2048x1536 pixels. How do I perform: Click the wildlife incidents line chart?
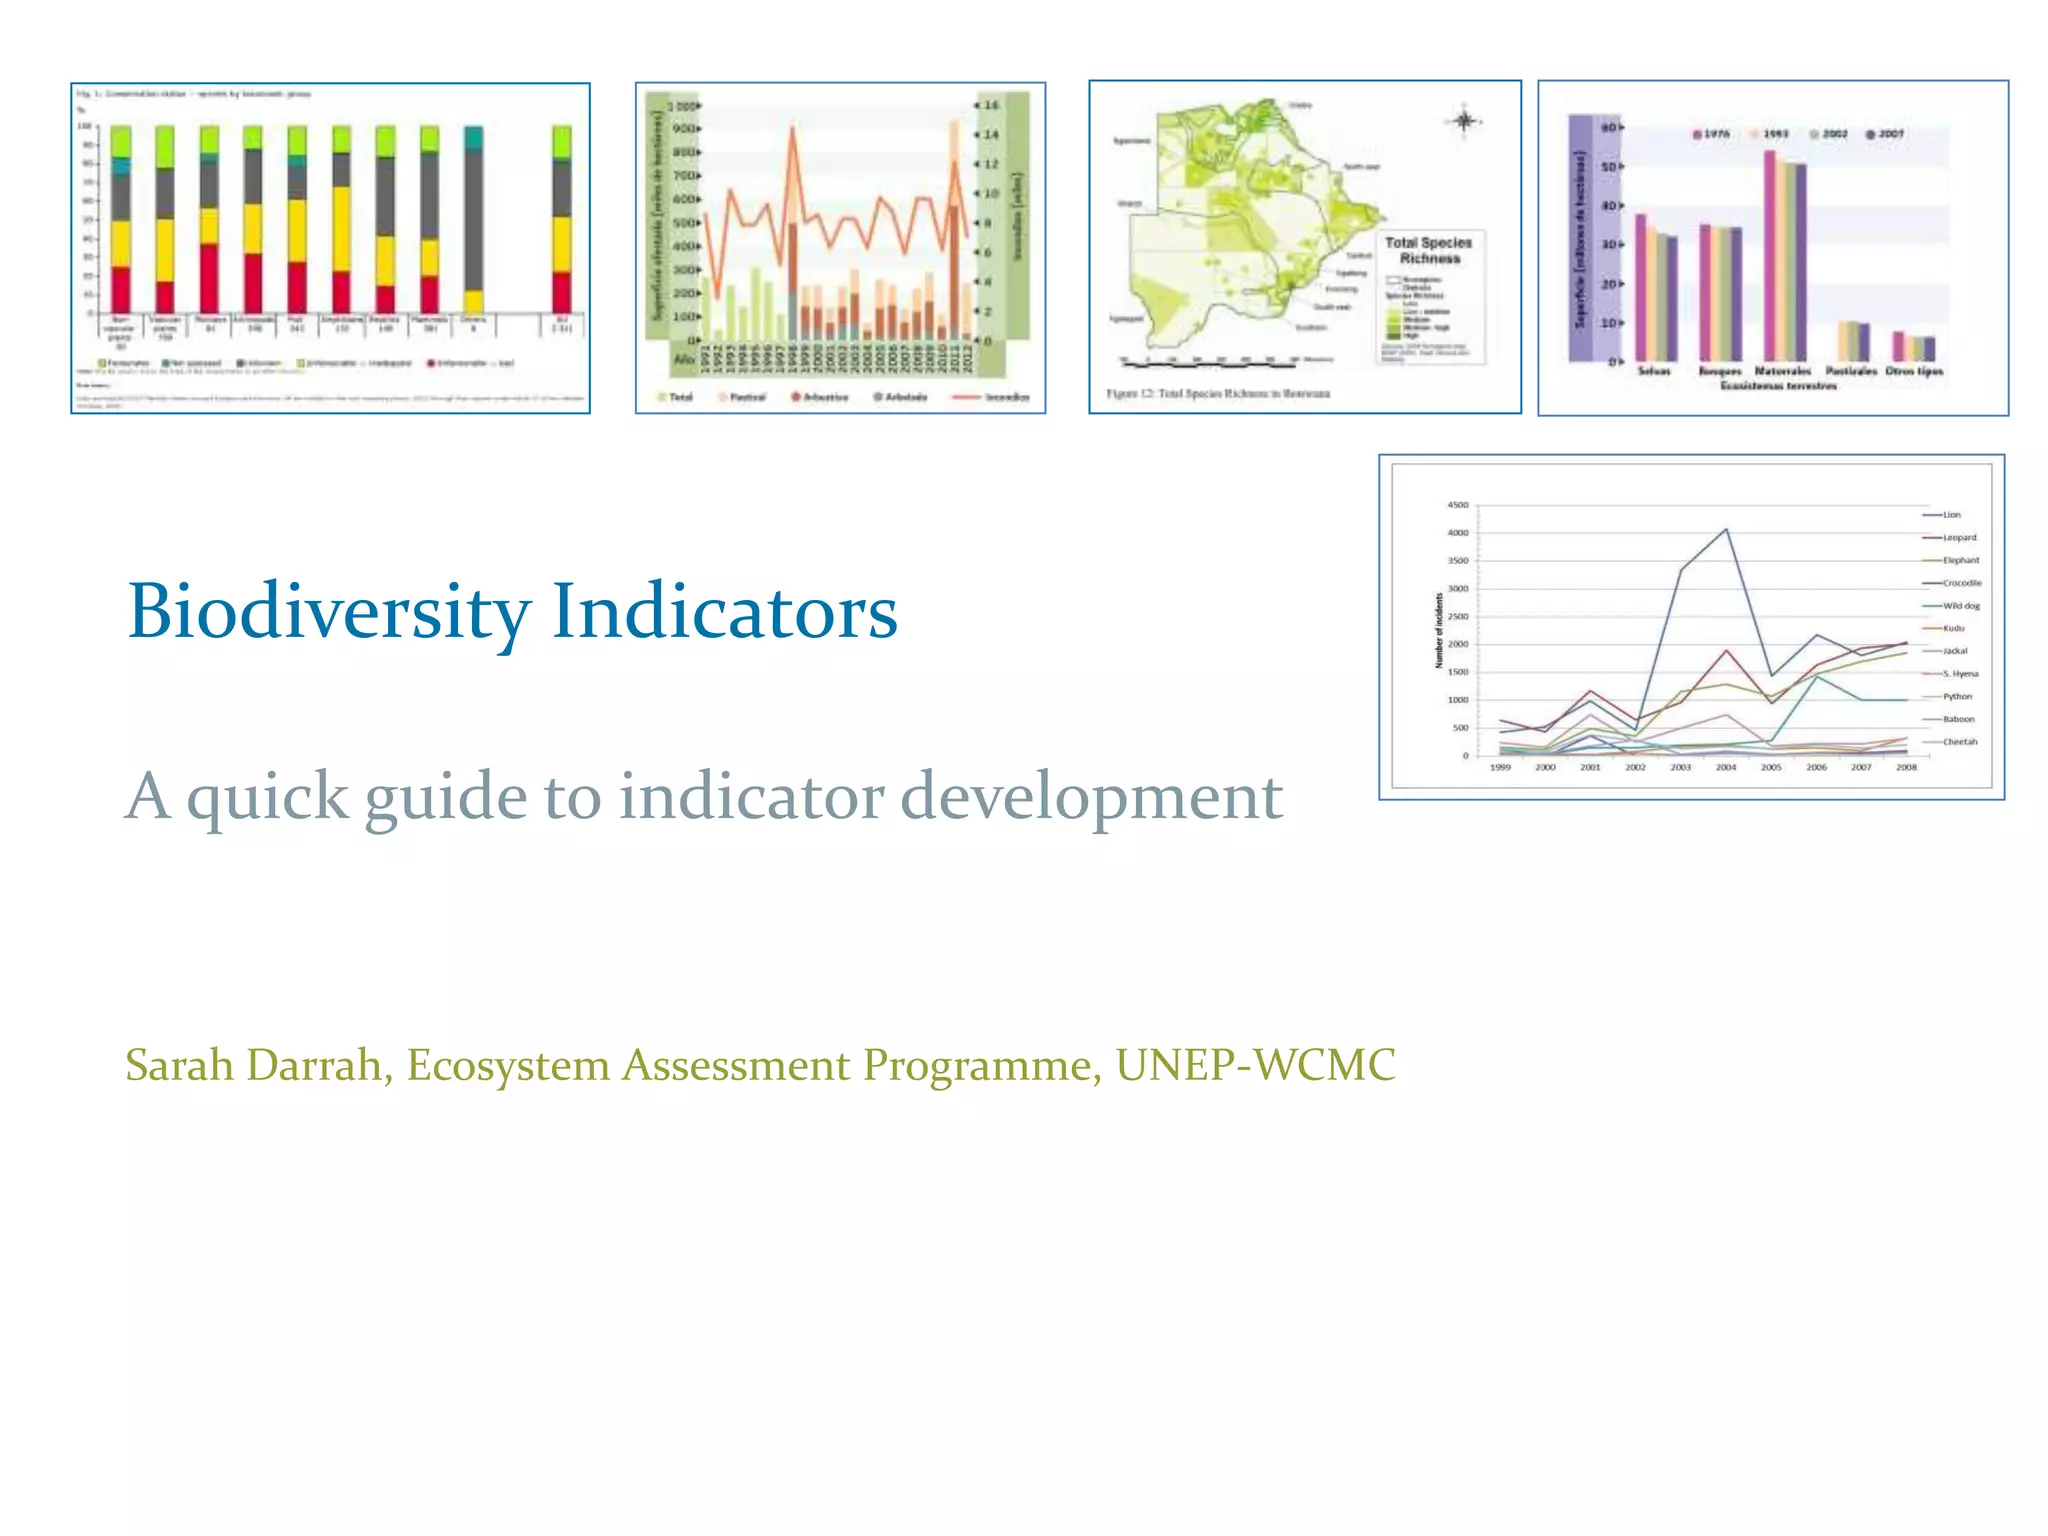pyautogui.click(x=1690, y=627)
